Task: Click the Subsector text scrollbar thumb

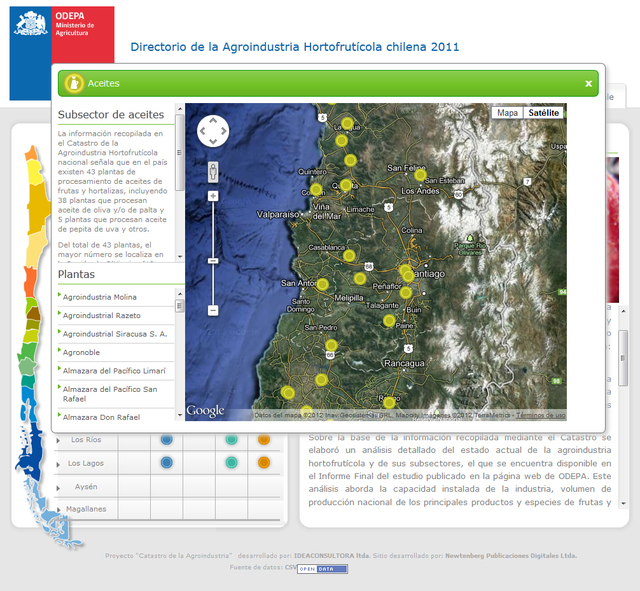Action: [x=180, y=152]
